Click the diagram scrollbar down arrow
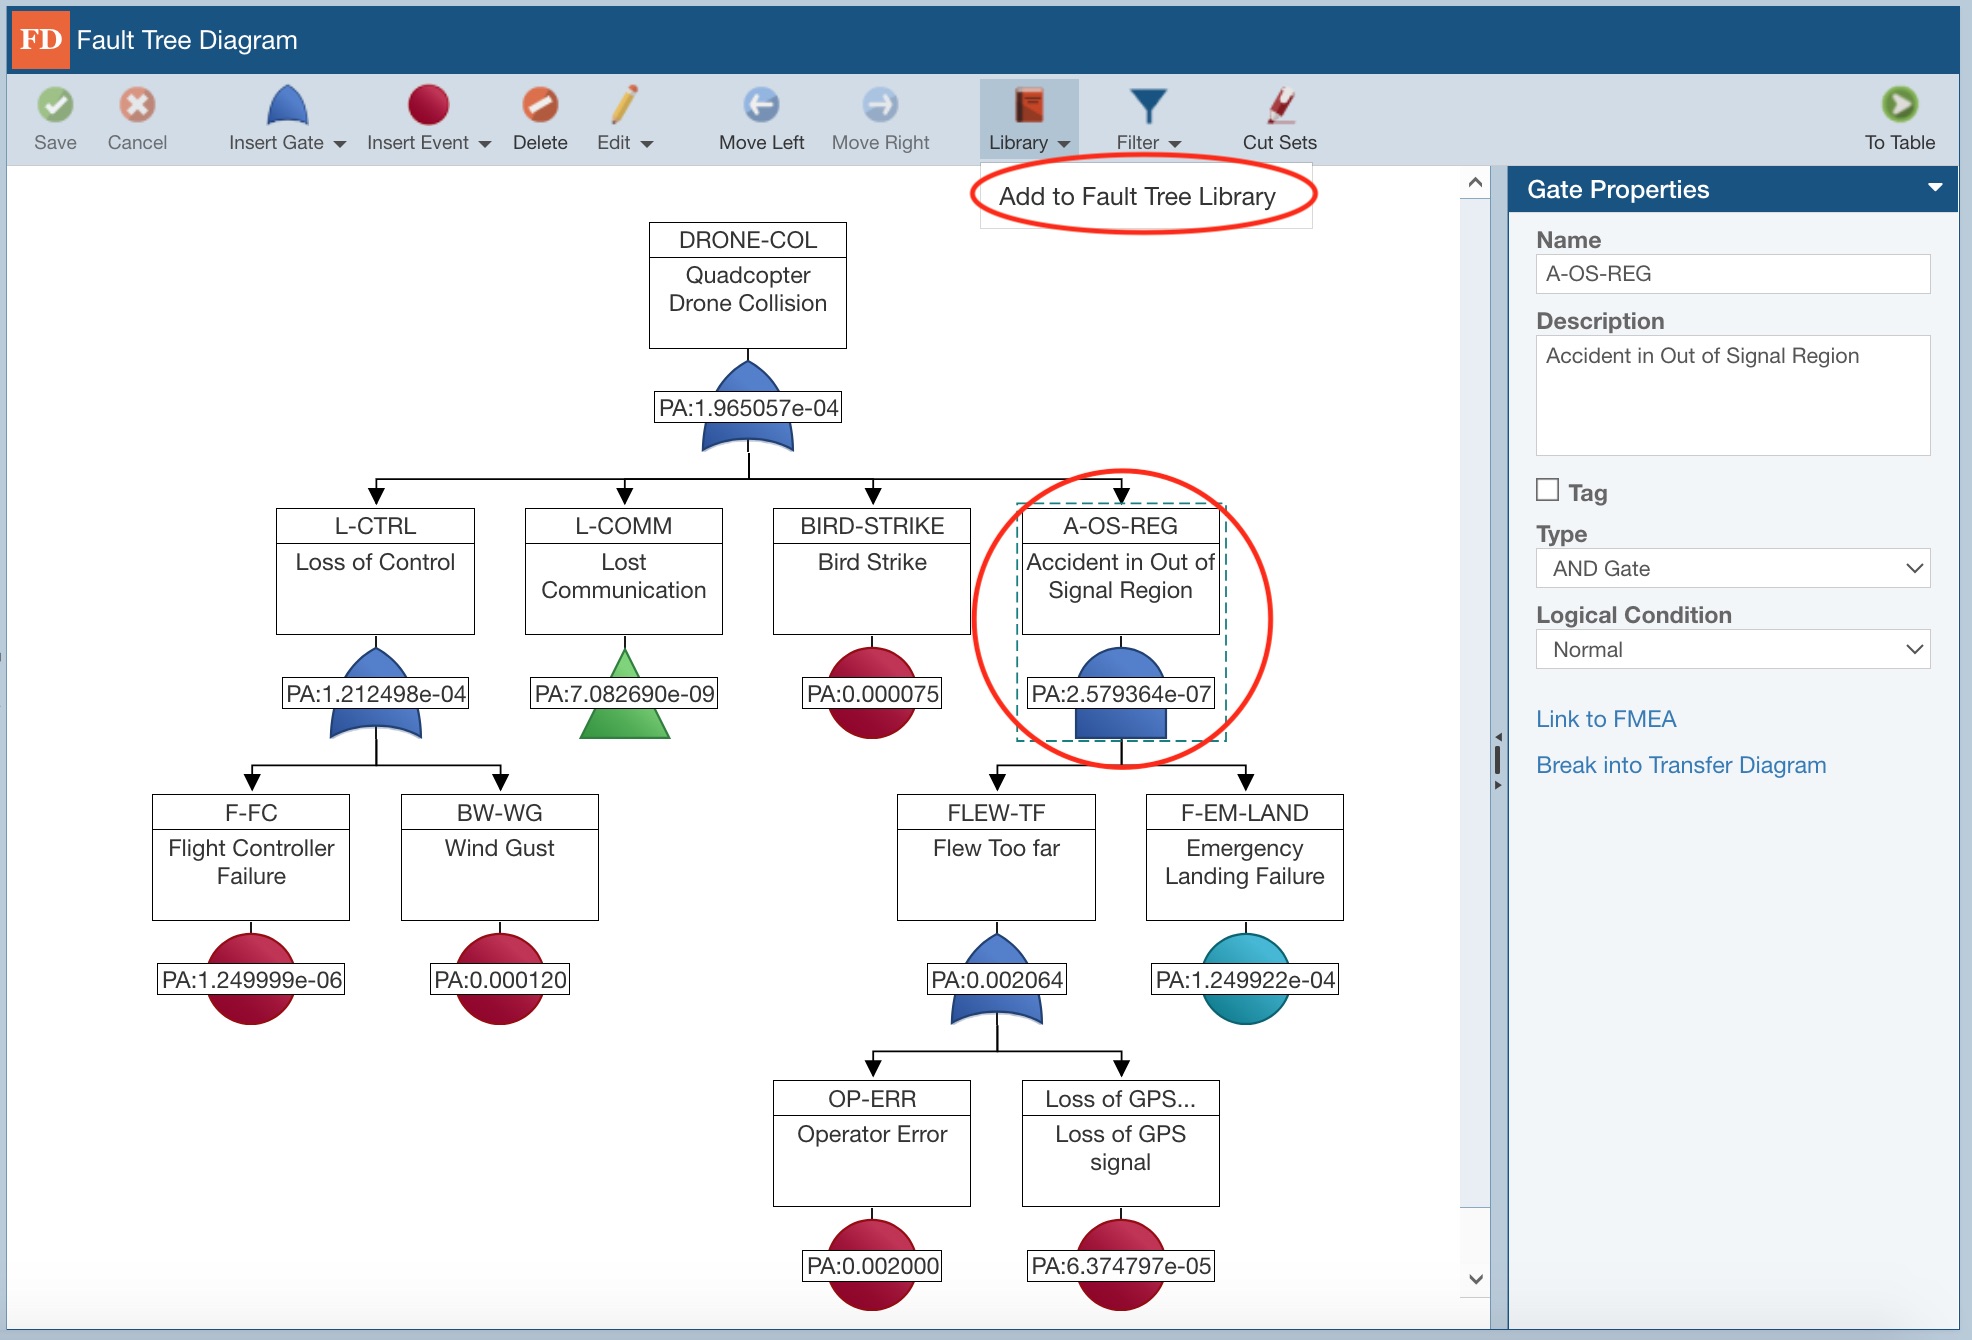This screenshot has width=1972, height=1340. coord(1474,1278)
